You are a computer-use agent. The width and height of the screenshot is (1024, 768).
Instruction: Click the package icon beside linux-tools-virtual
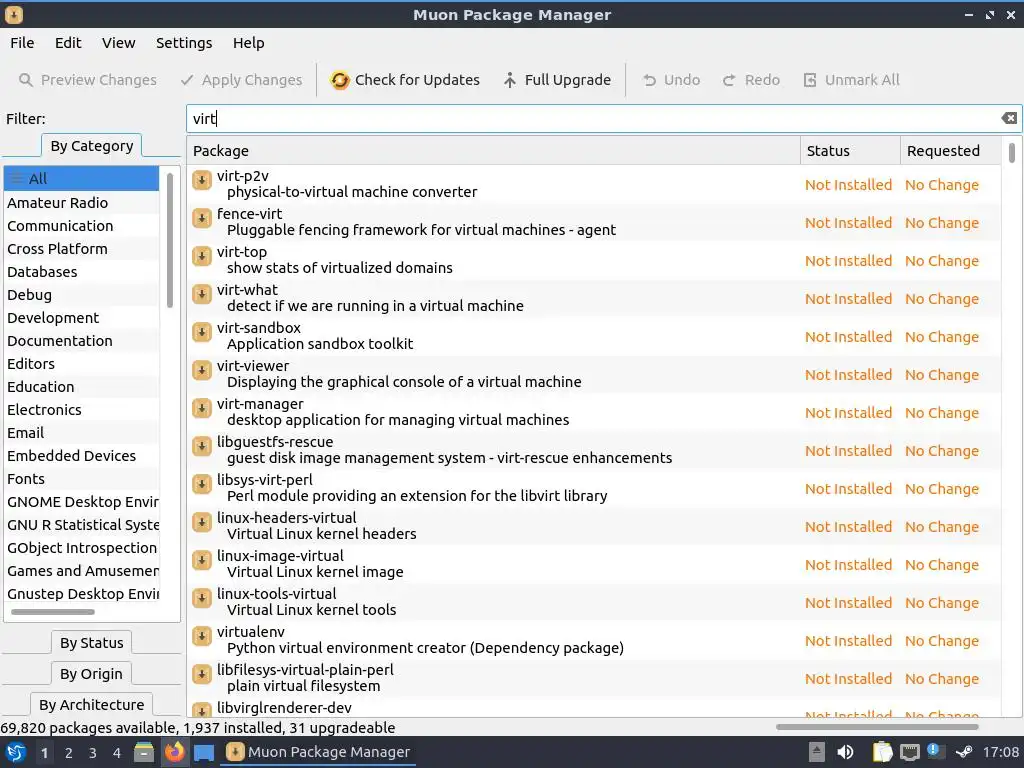(202, 598)
